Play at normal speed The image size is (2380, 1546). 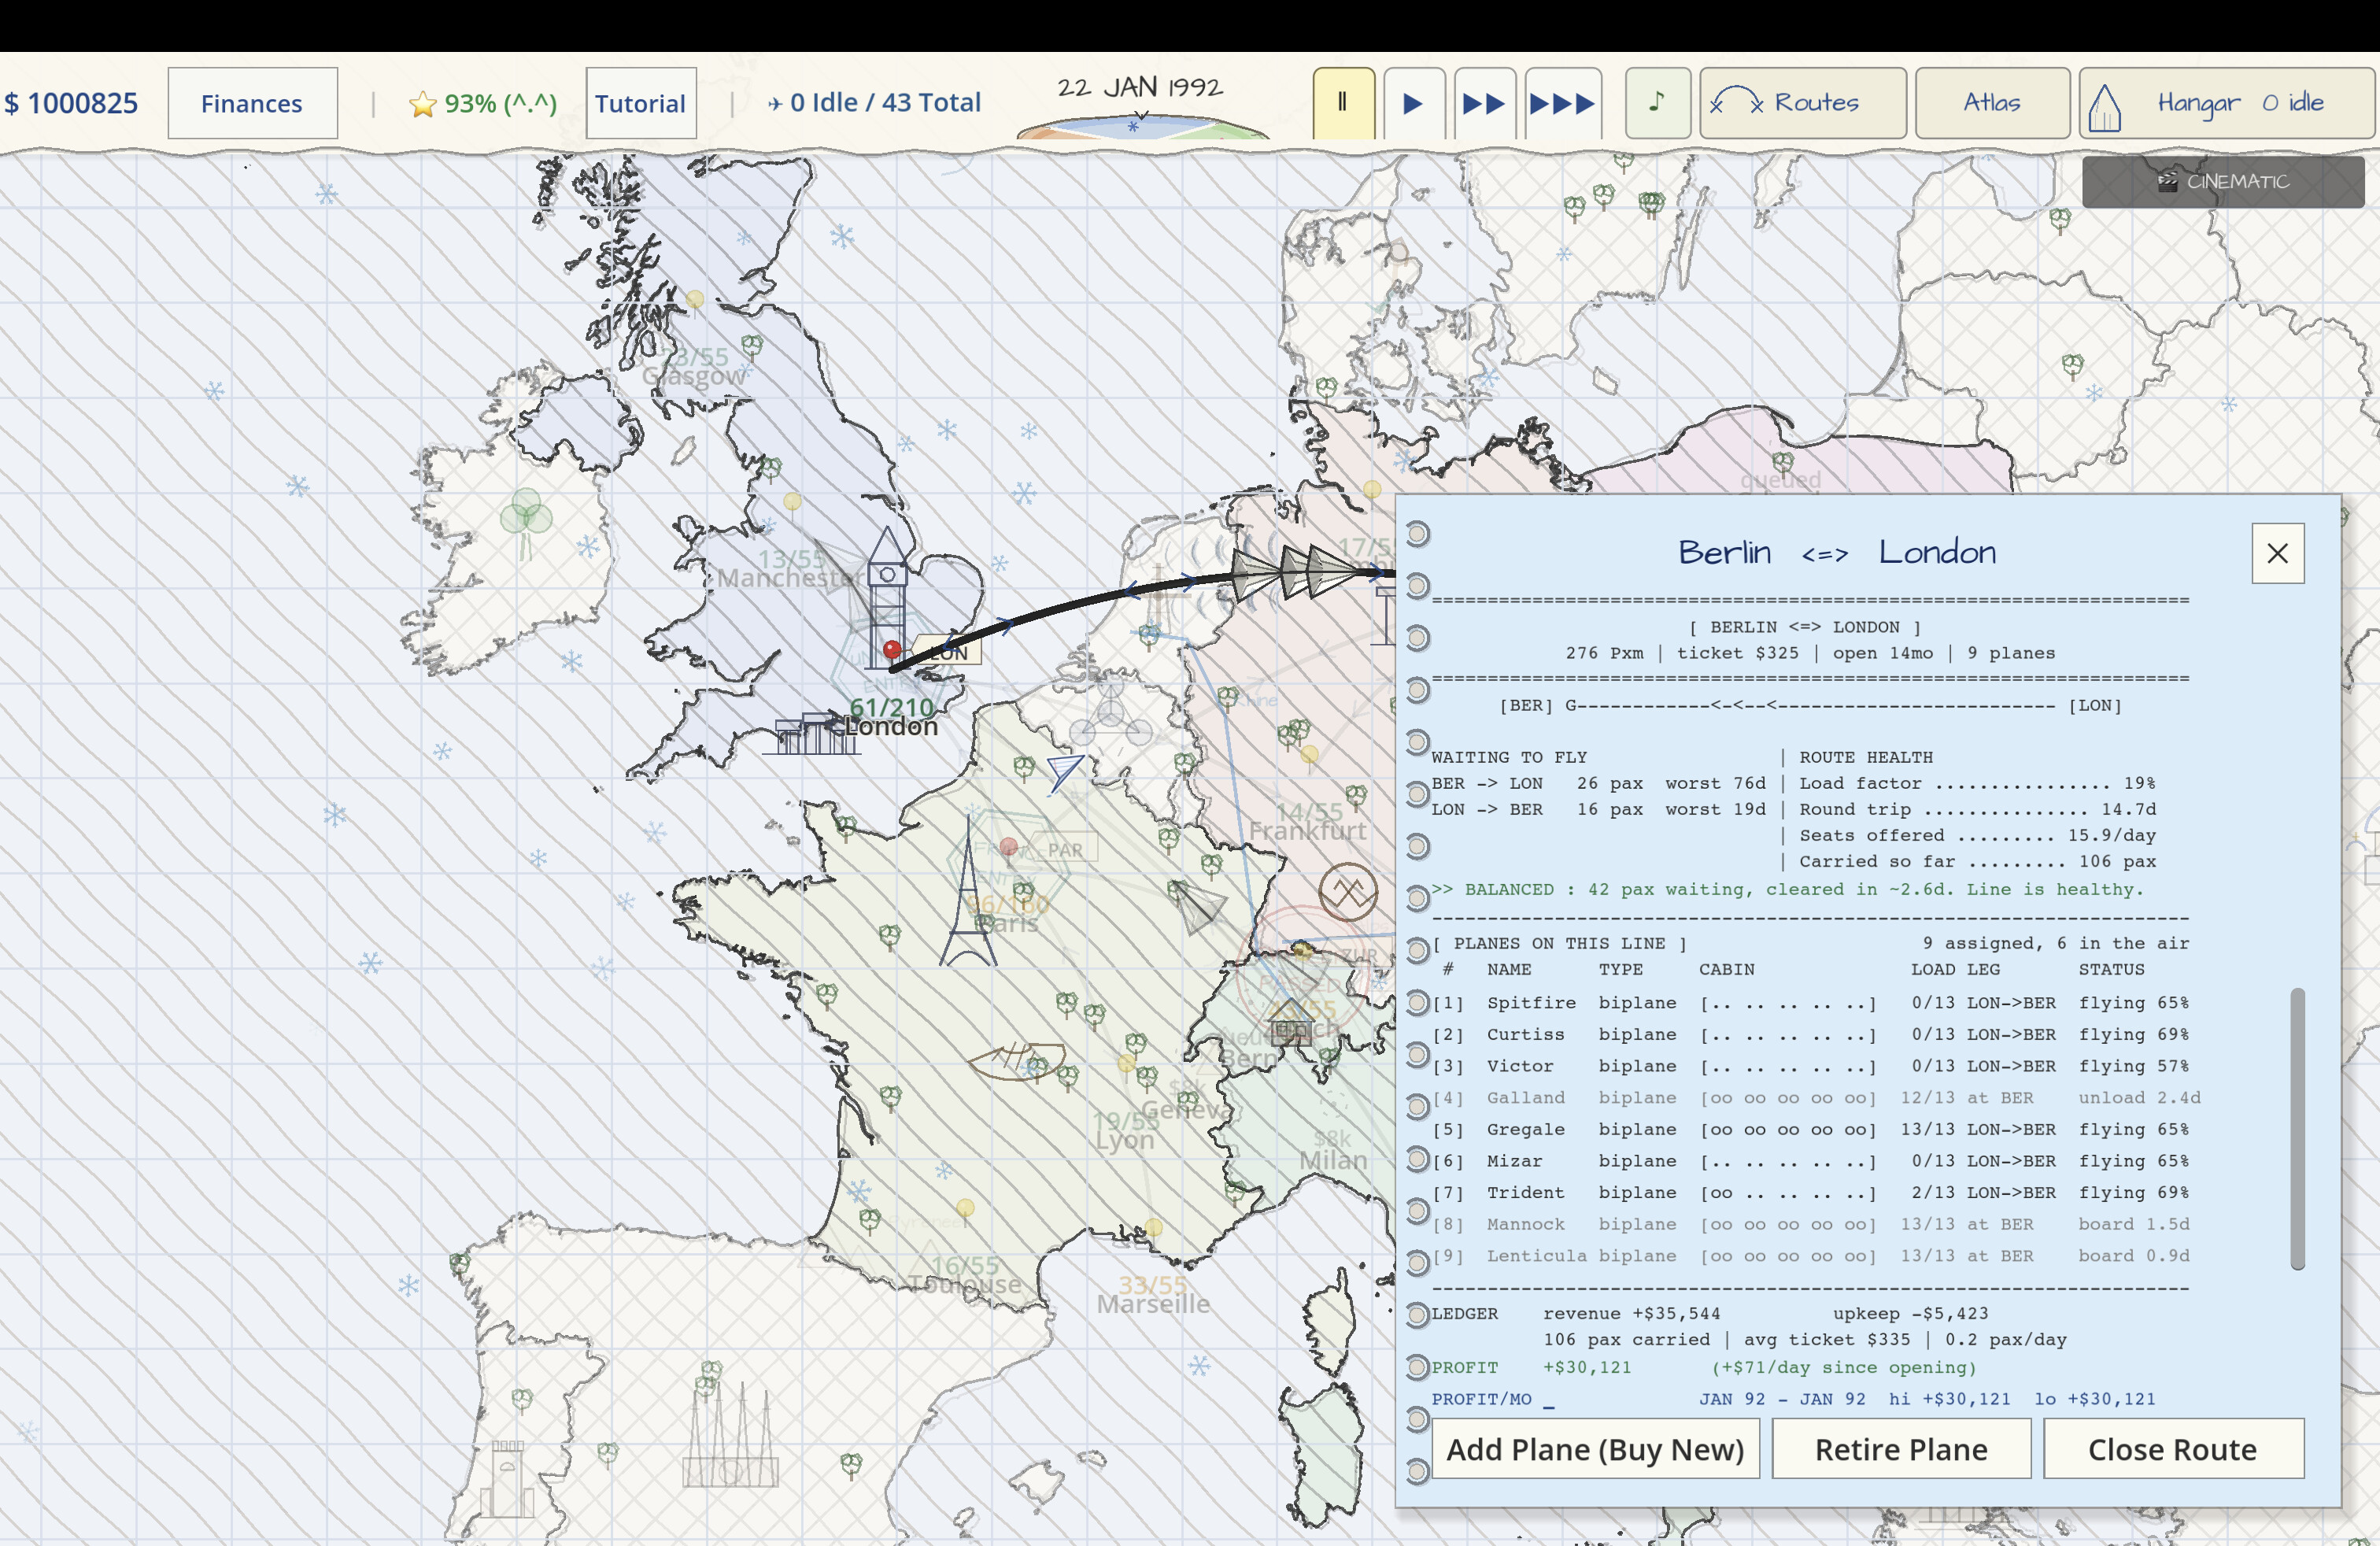1413,103
